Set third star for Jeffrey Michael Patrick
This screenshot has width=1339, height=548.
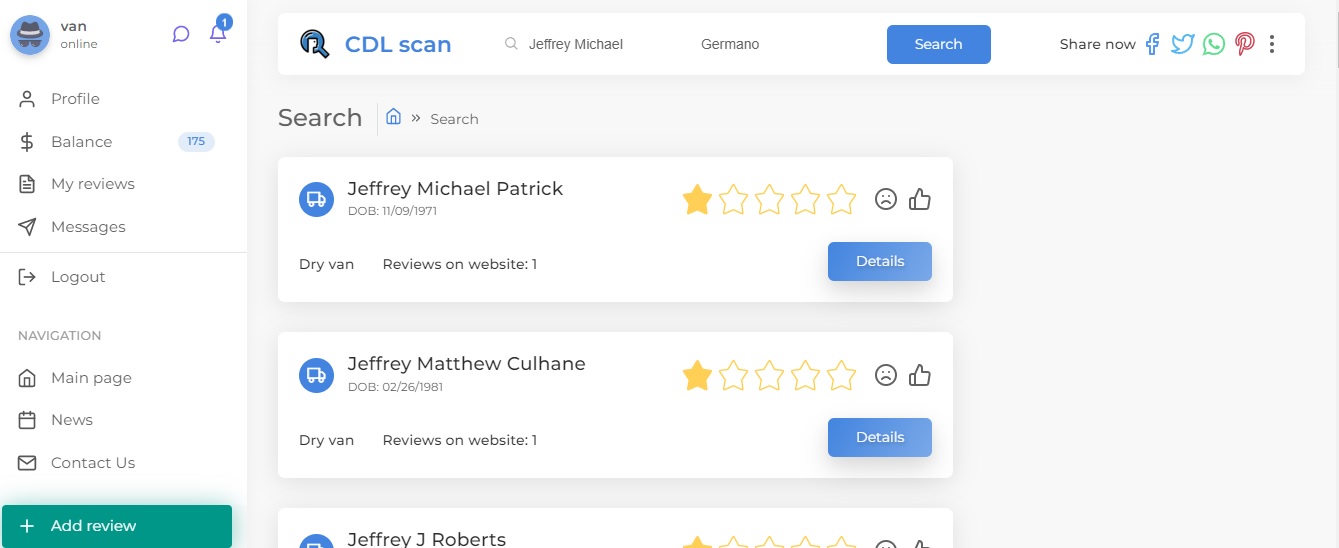click(x=769, y=200)
